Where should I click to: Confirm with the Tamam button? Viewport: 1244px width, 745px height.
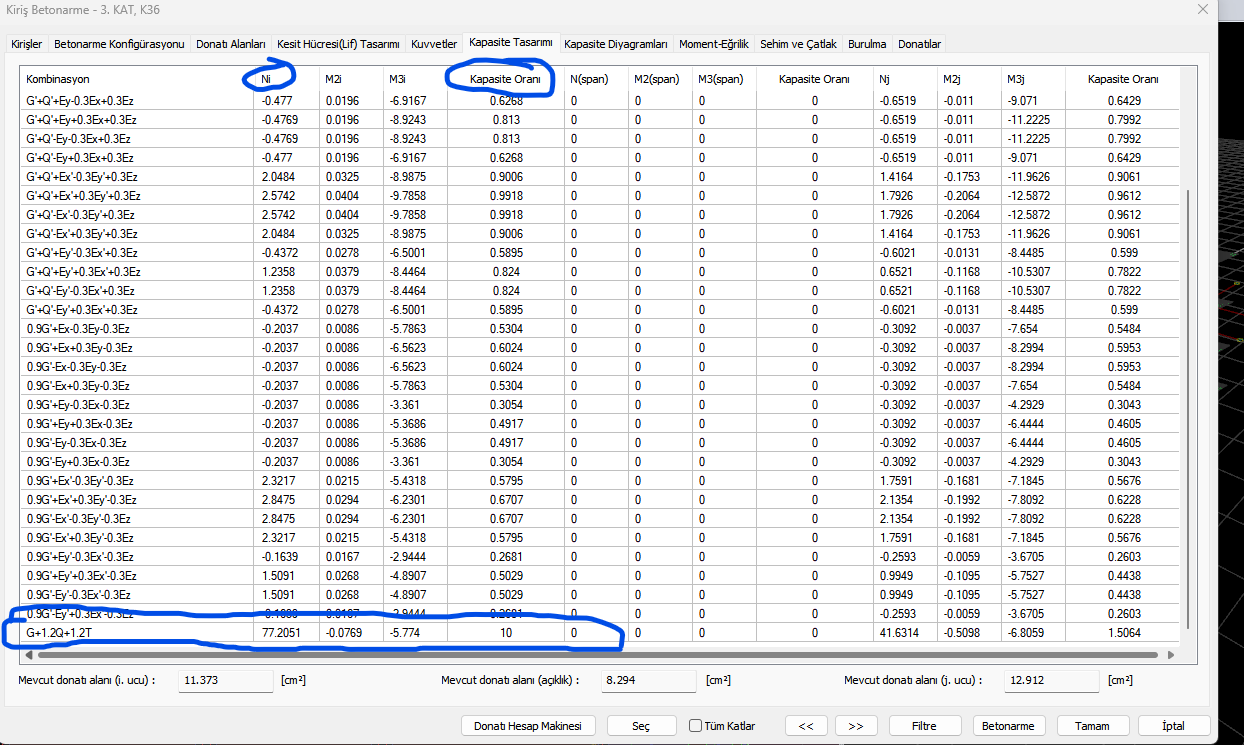click(1092, 726)
